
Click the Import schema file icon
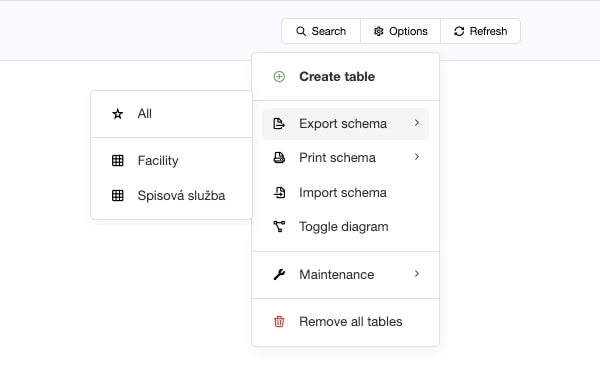[279, 192]
